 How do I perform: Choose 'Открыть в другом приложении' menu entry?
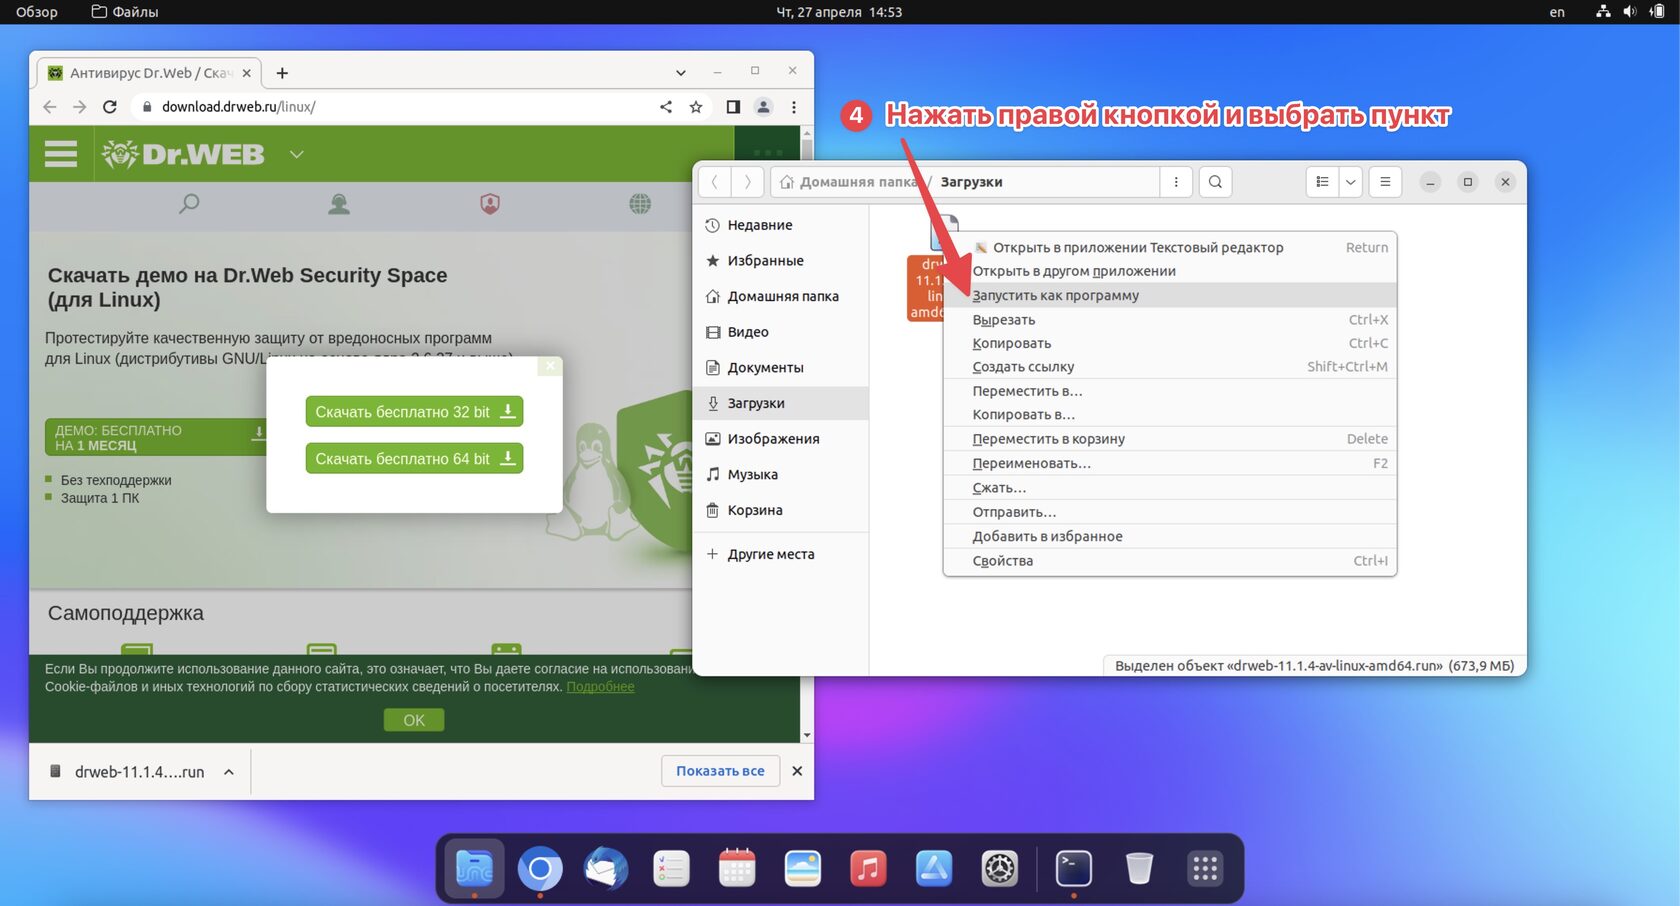[x=1170, y=271]
